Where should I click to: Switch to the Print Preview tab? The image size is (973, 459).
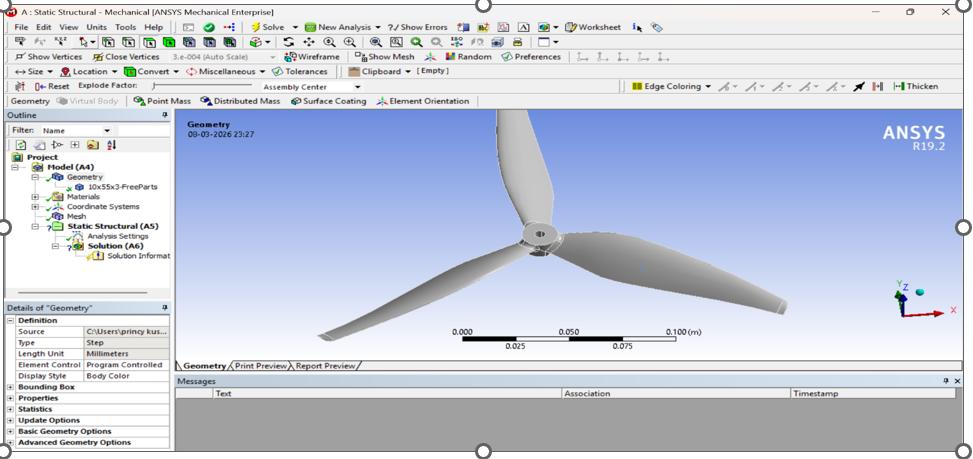261,366
